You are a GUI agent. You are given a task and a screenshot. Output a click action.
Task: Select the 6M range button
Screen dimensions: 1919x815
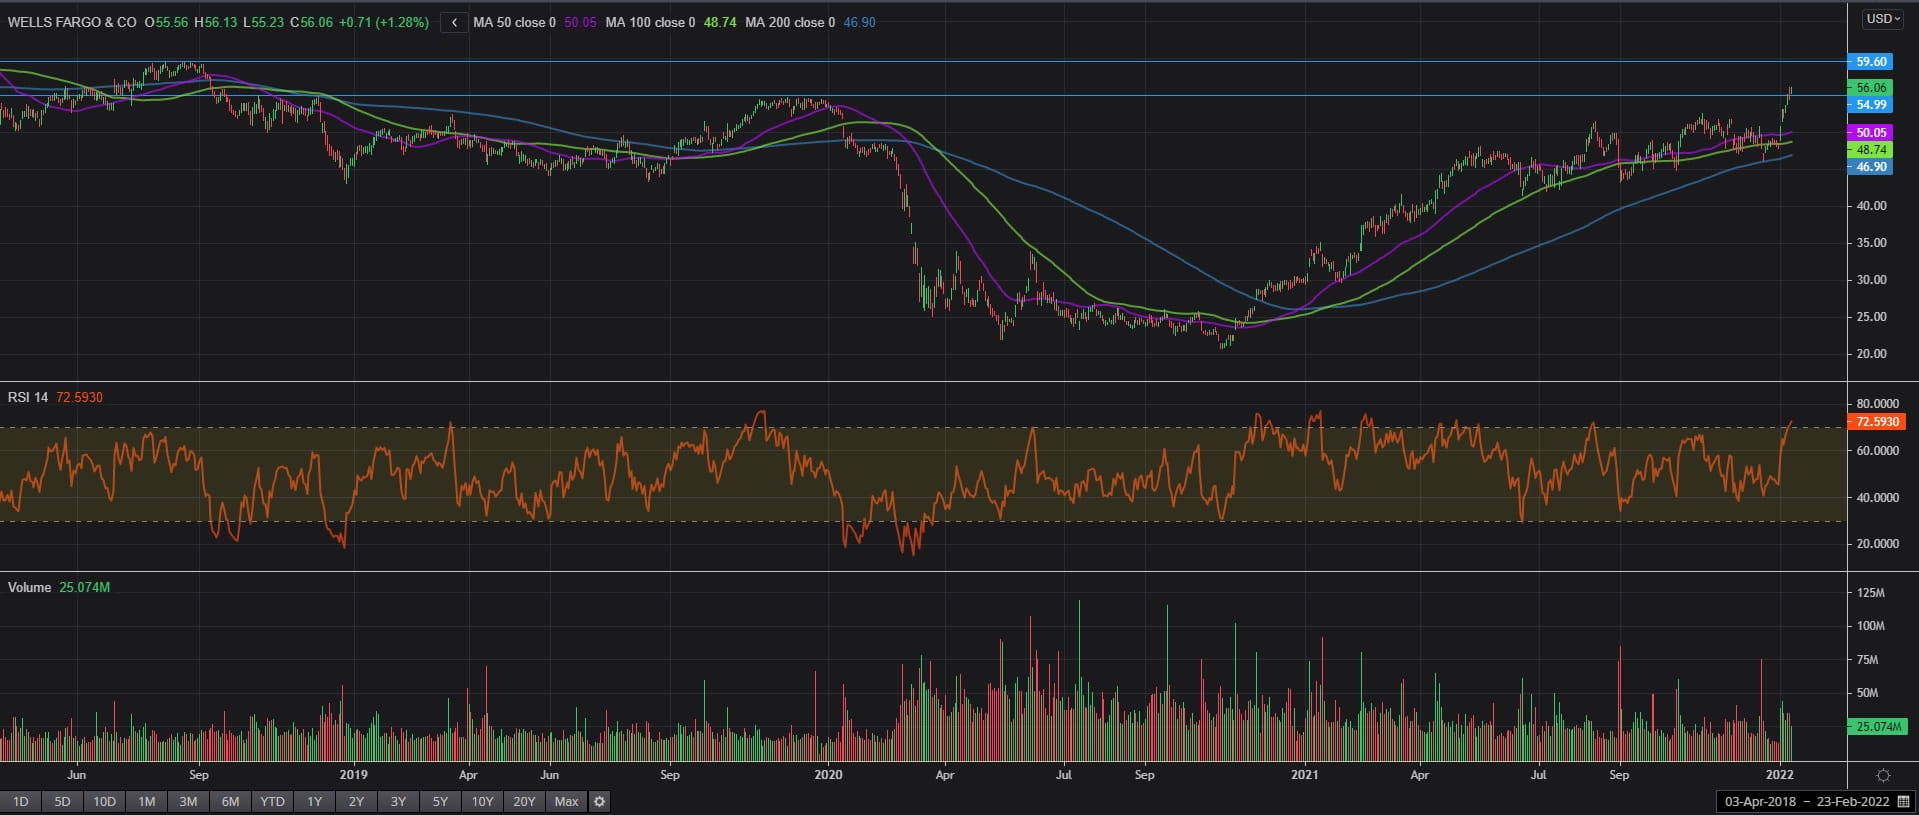(230, 801)
